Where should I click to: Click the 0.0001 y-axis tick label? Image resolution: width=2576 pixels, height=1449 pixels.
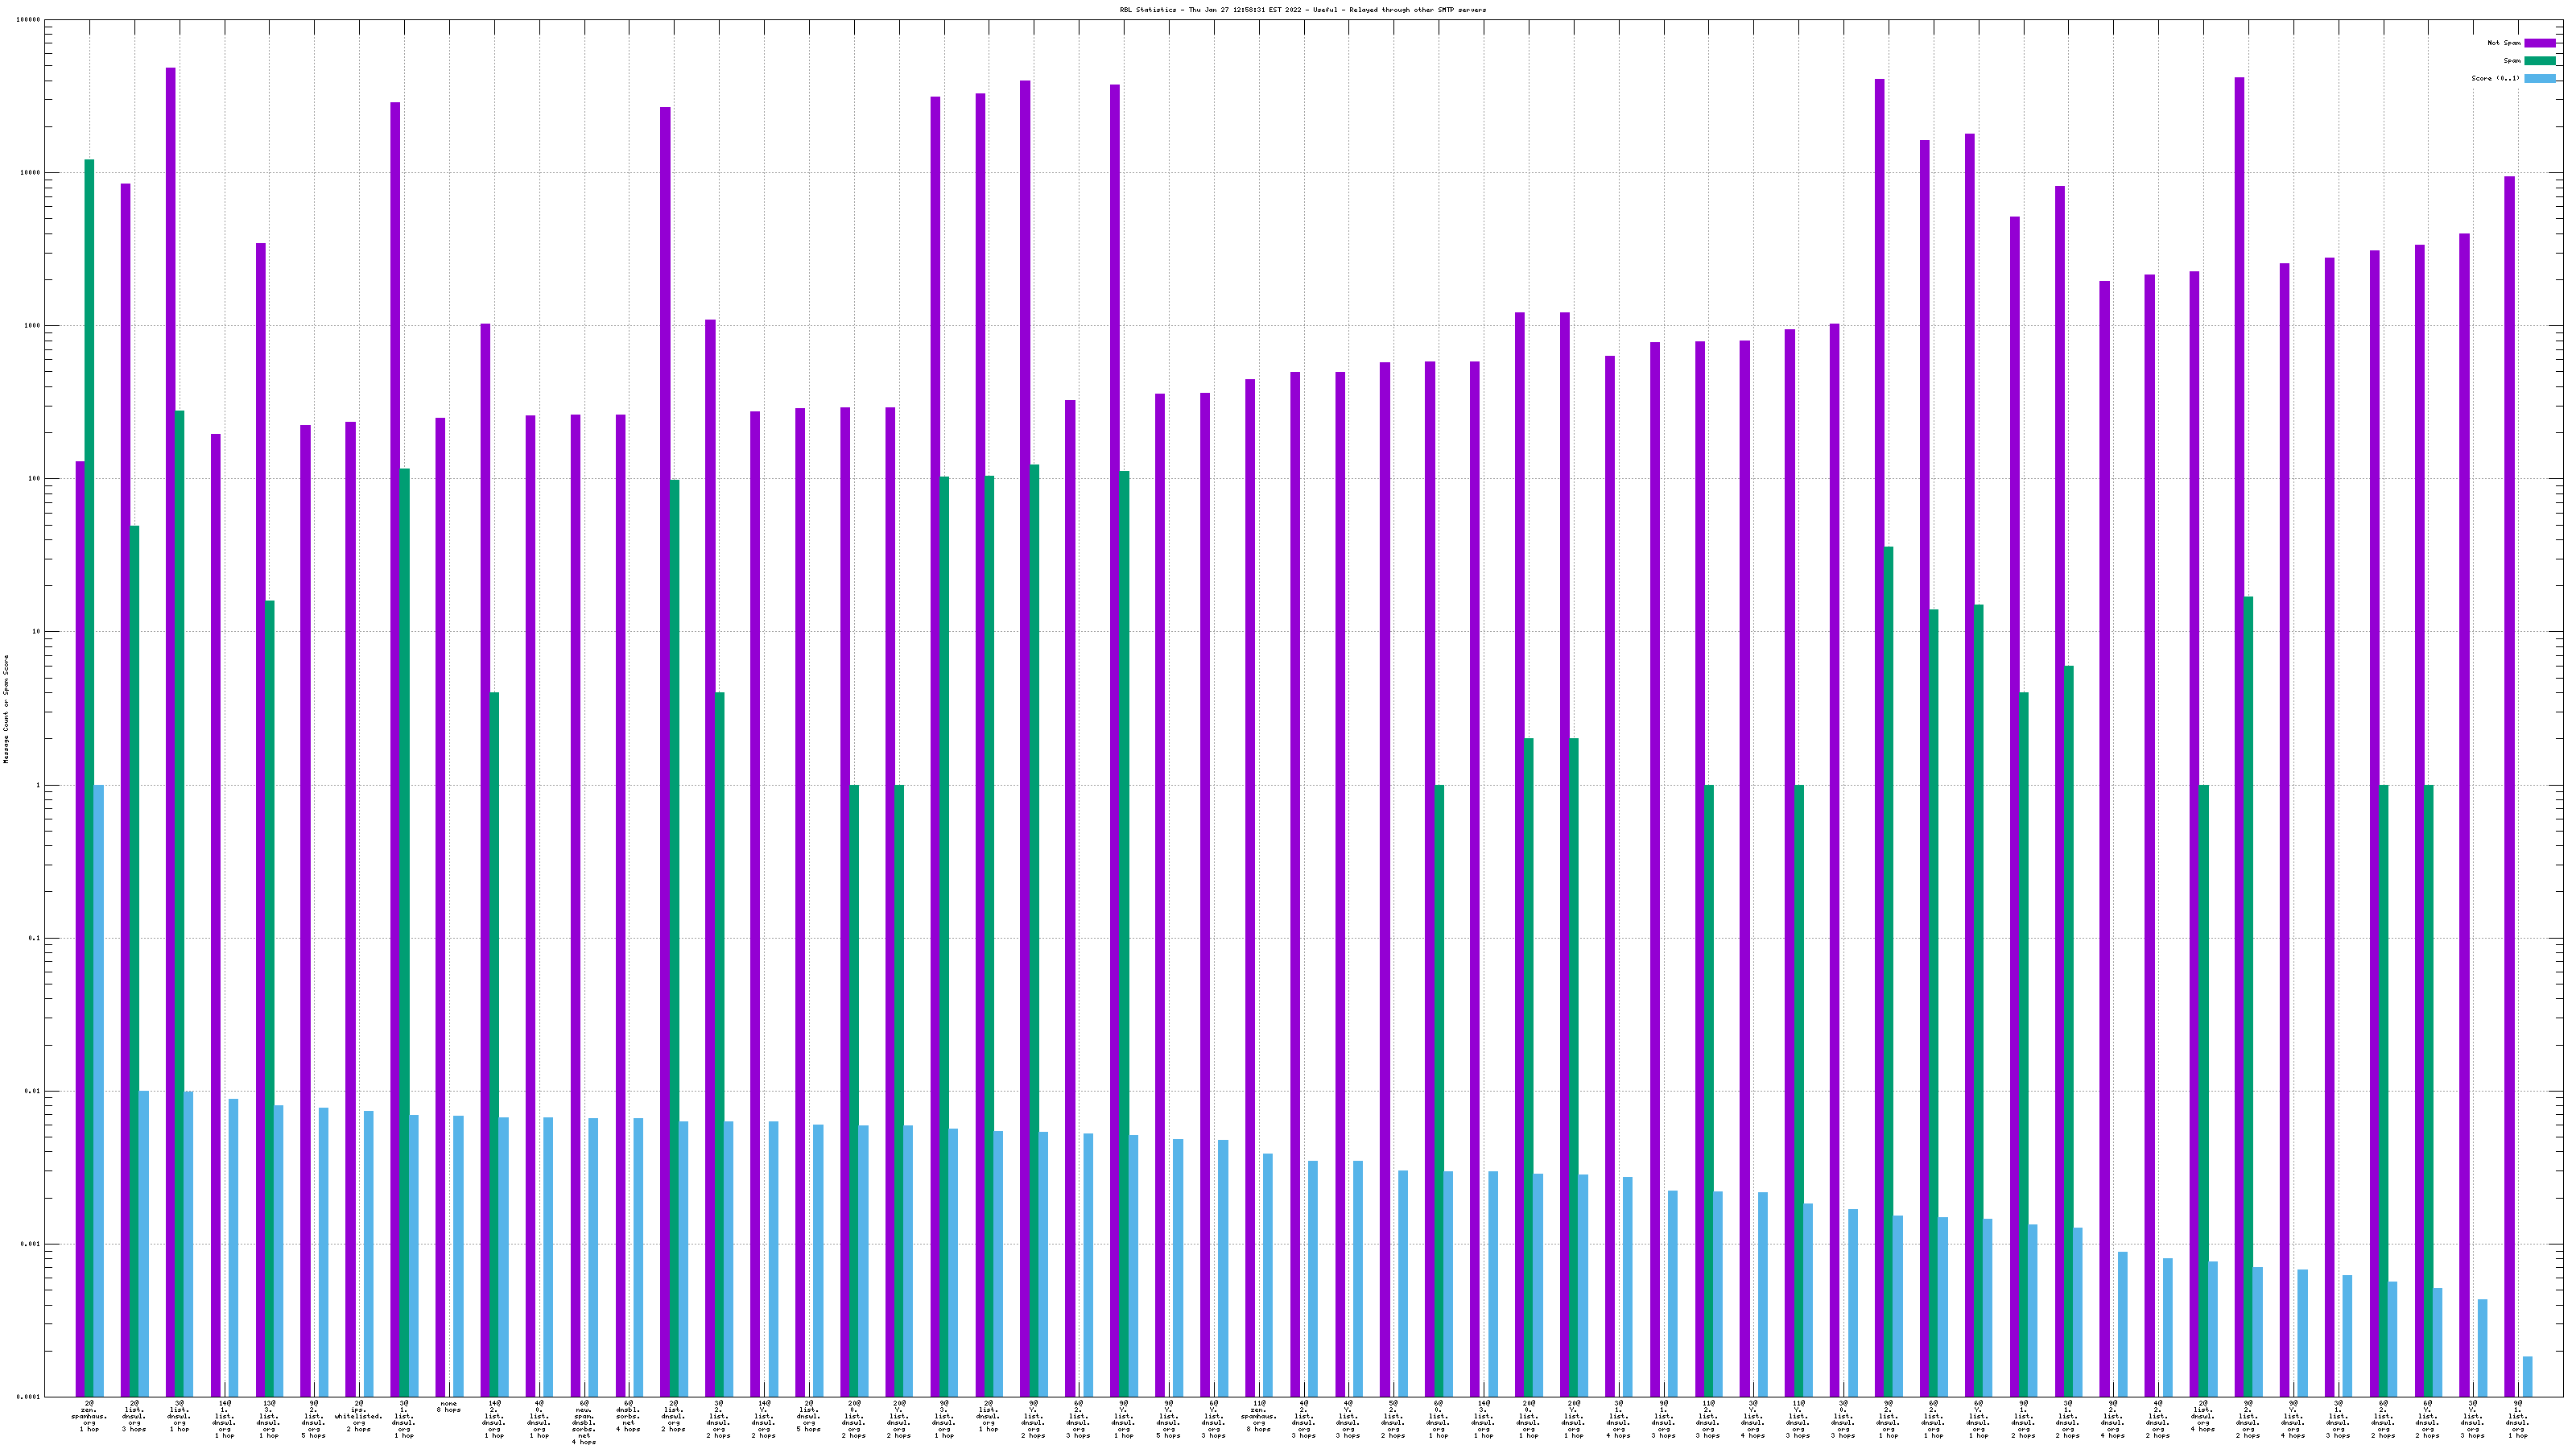(28, 1397)
